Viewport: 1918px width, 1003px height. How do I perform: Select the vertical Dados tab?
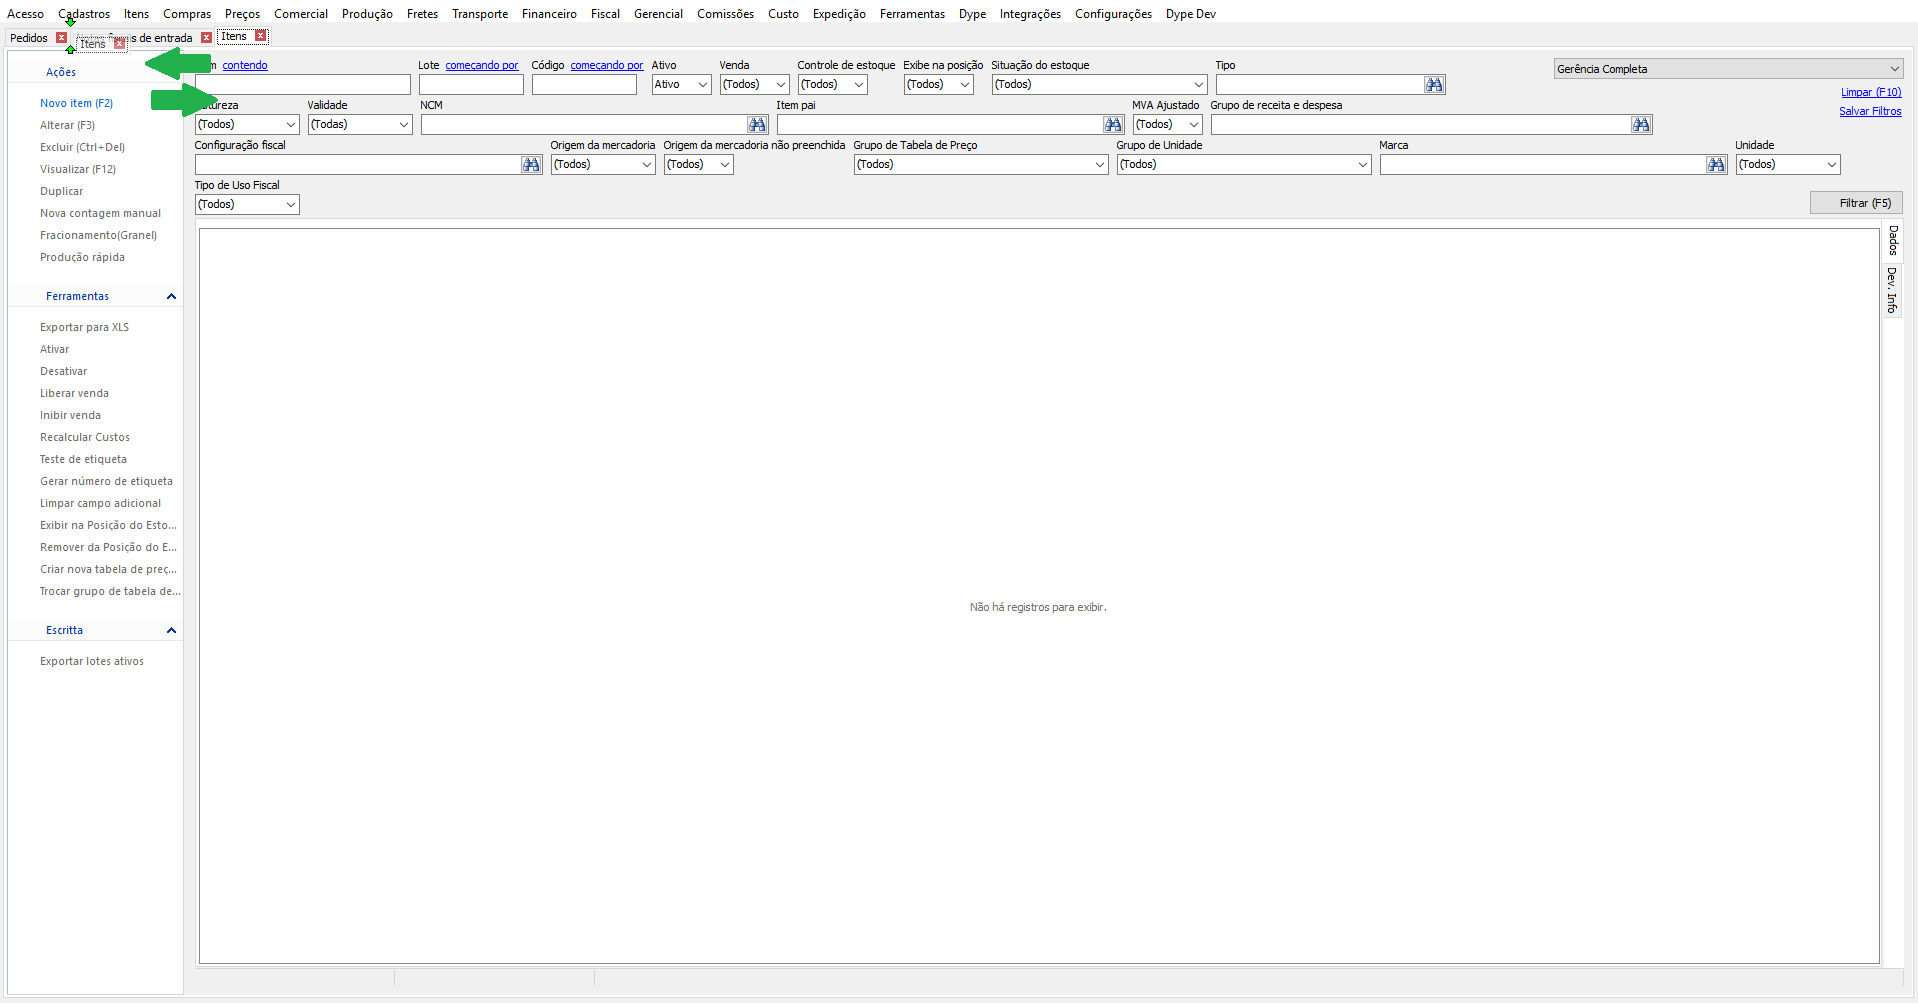1892,241
